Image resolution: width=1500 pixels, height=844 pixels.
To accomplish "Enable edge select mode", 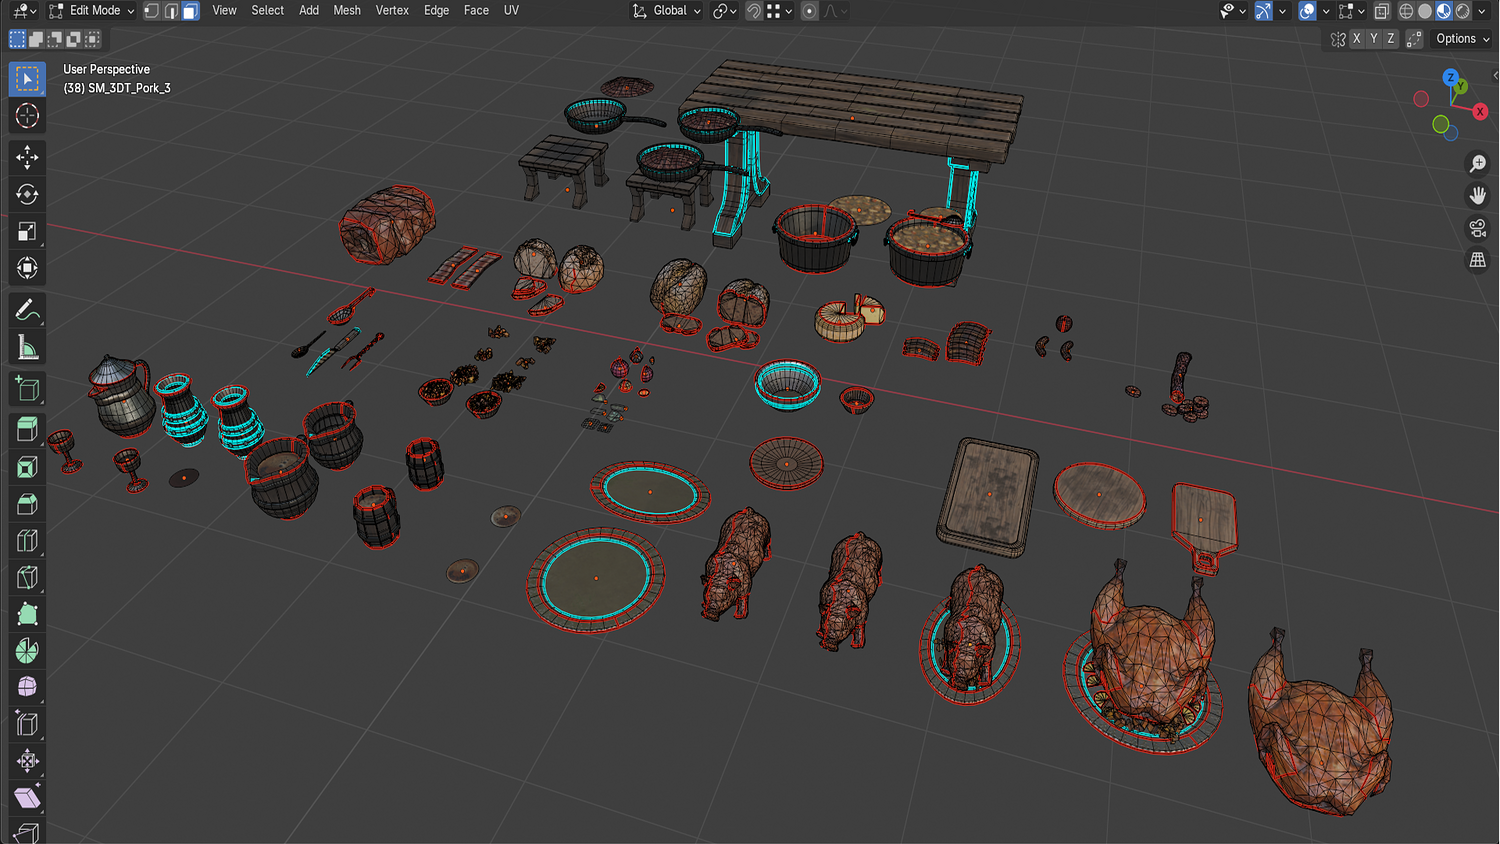I will click(x=171, y=11).
